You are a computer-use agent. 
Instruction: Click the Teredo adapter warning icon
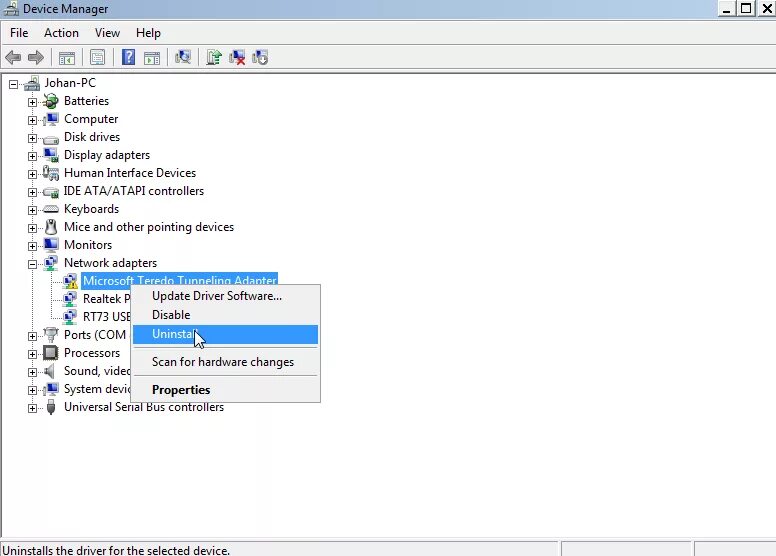point(70,281)
